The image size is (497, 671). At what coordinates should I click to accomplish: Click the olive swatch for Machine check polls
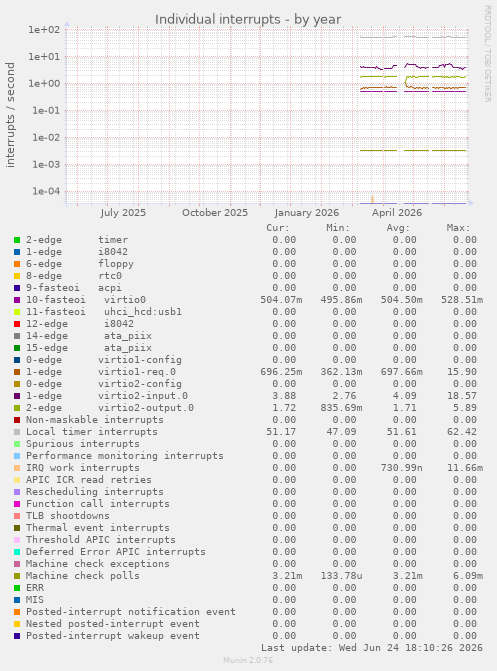tap(17, 576)
